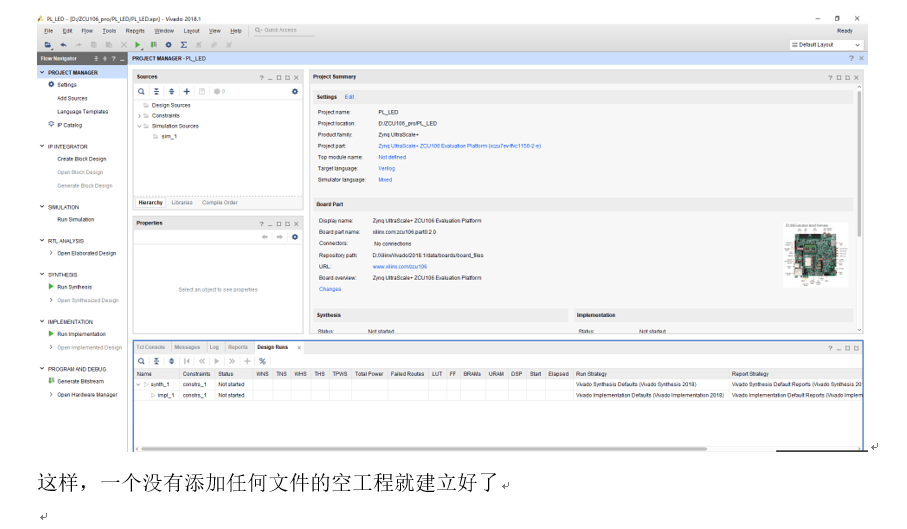The image size is (907, 529).
Task: Click the Generate Bitstream icon in Flow Navigator
Action: click(51, 380)
